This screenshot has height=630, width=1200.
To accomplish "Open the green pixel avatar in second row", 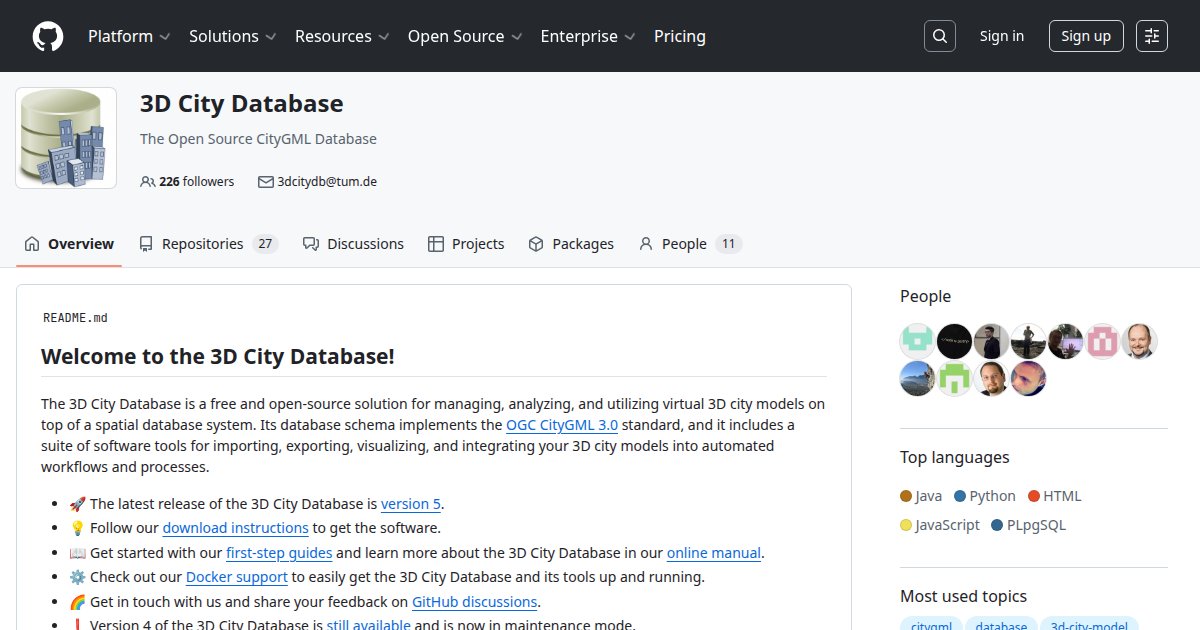I will pyautogui.click(x=954, y=378).
